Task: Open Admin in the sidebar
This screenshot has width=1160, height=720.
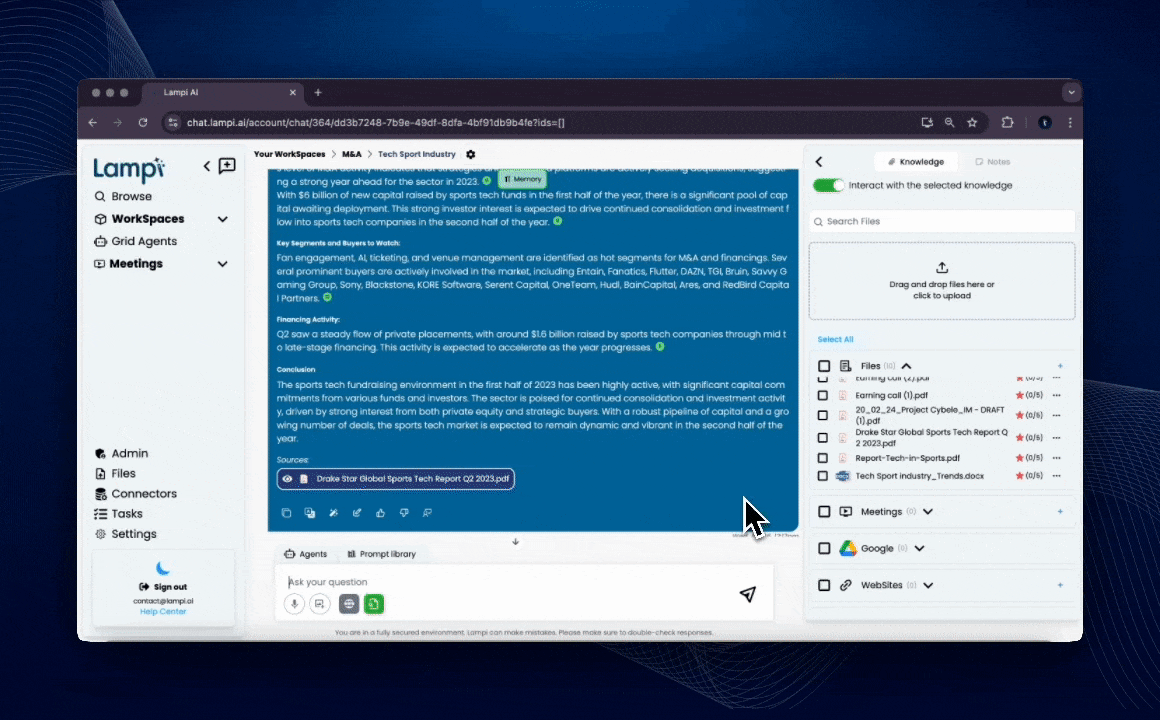Action: 122,454
